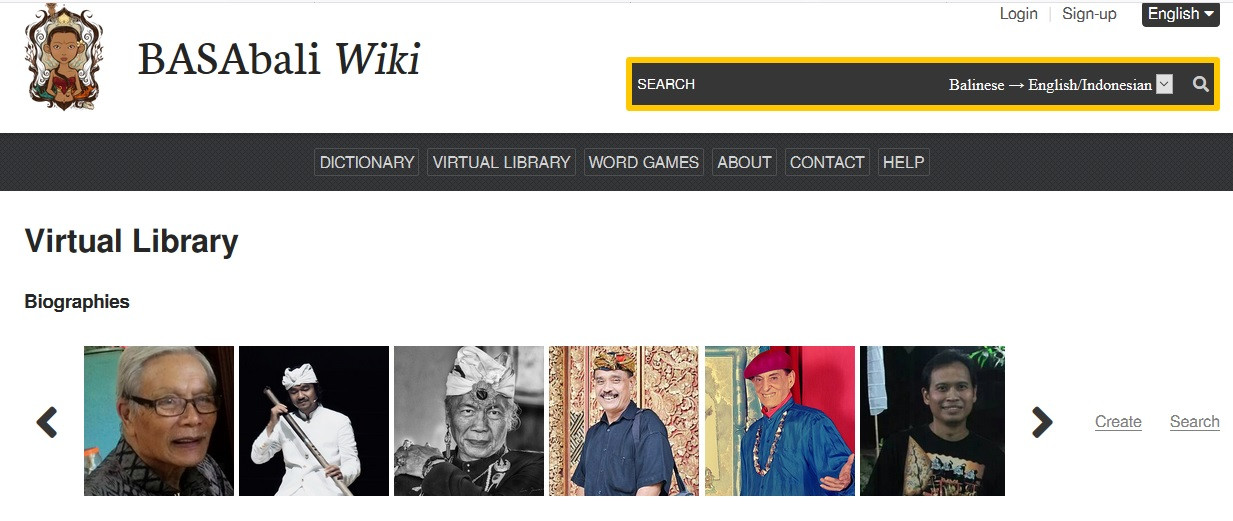Open the CONTACT page
The height and width of the screenshot is (521, 1233).
coord(827,162)
